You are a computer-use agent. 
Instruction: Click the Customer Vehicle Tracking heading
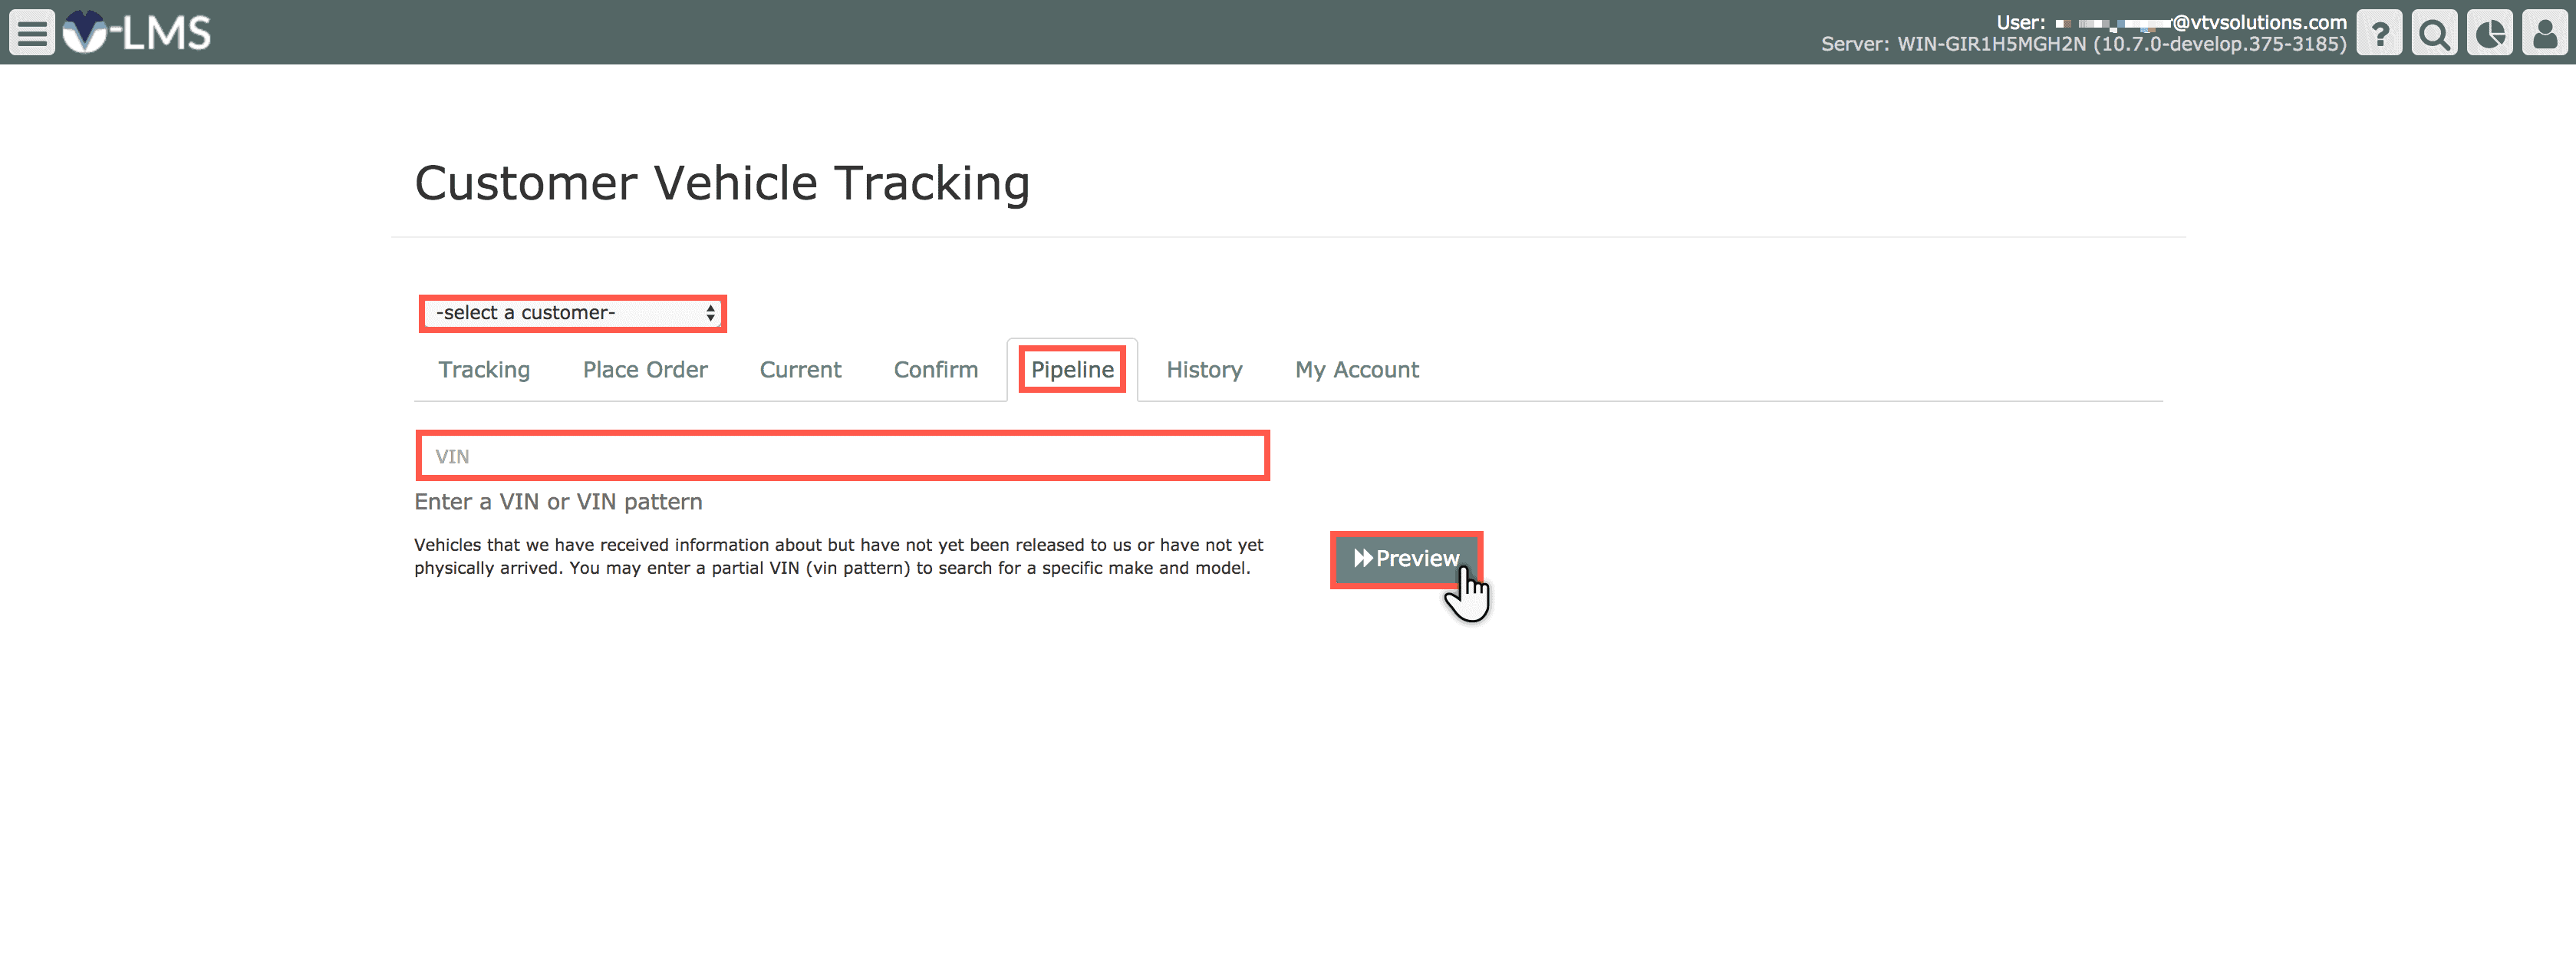point(722,183)
